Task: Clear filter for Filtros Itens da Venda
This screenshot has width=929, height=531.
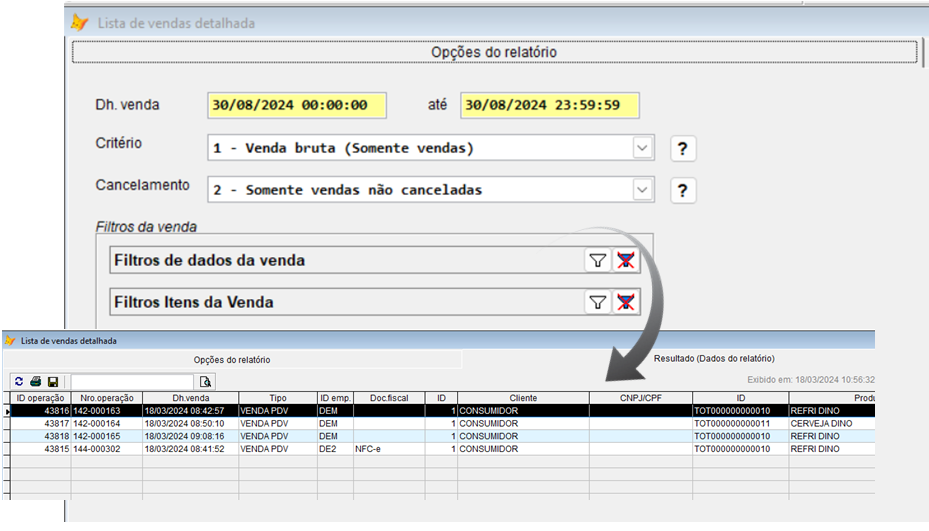Action: pos(626,302)
